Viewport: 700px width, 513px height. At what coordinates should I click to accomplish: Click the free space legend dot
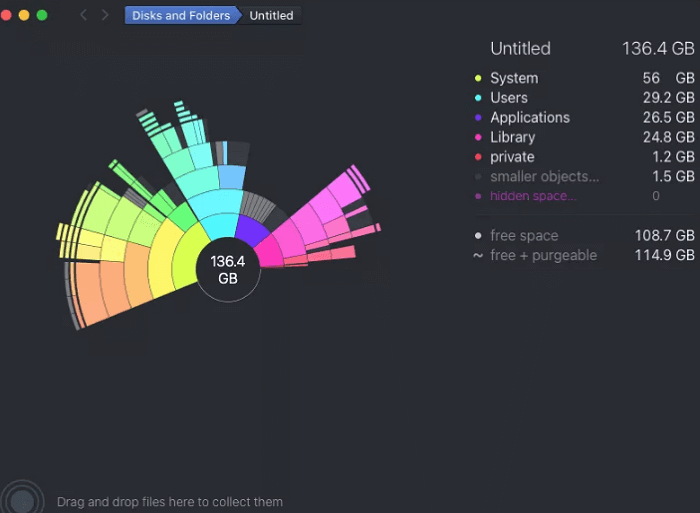click(478, 236)
